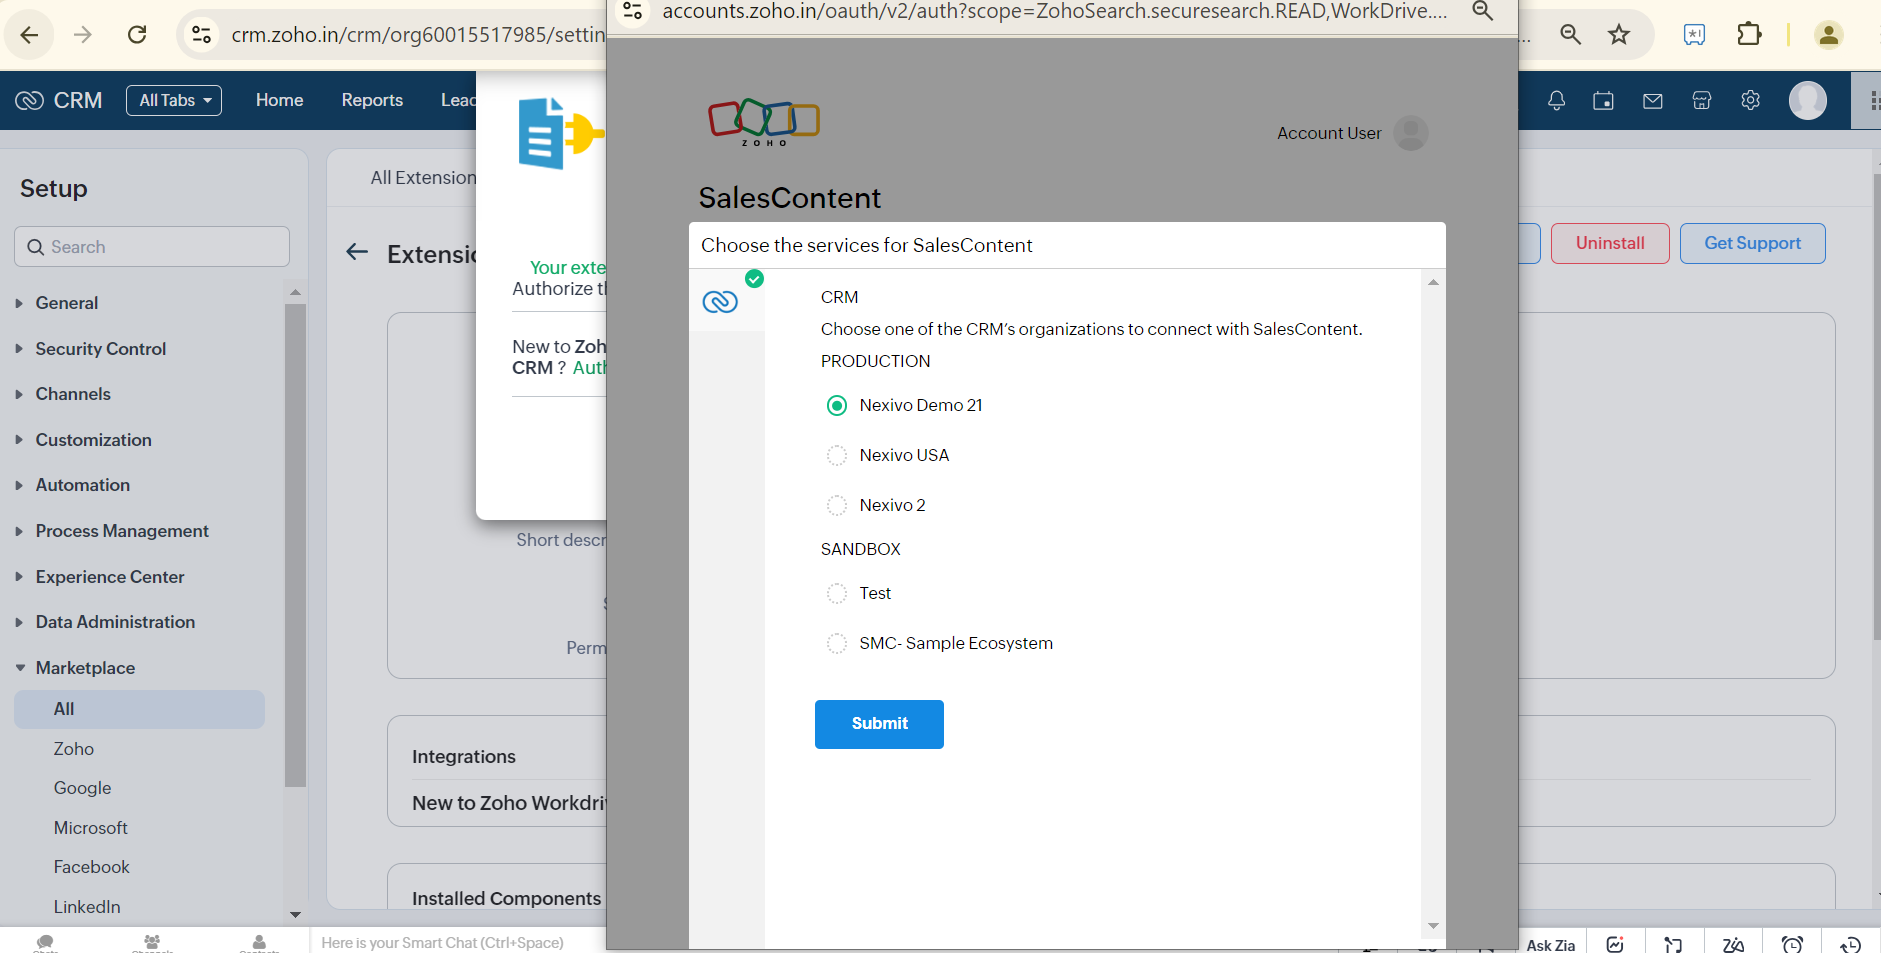The height and width of the screenshot is (953, 1881).
Task: Open Google under Marketplace
Action: [82, 788]
